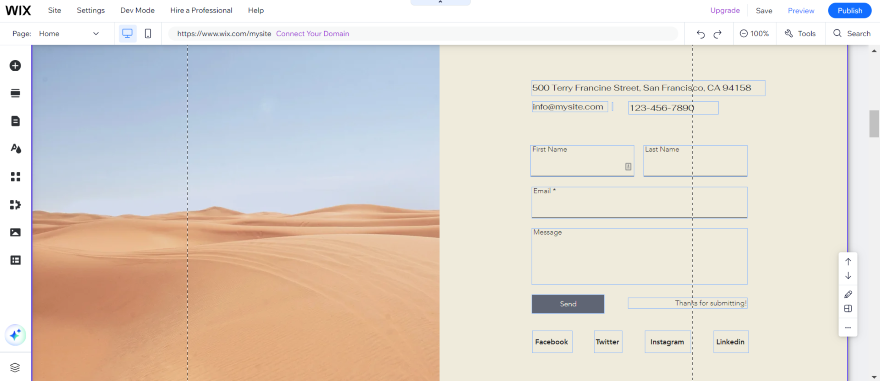Switch to desktop view
Screen dimensions: 880x381
(x=127, y=34)
